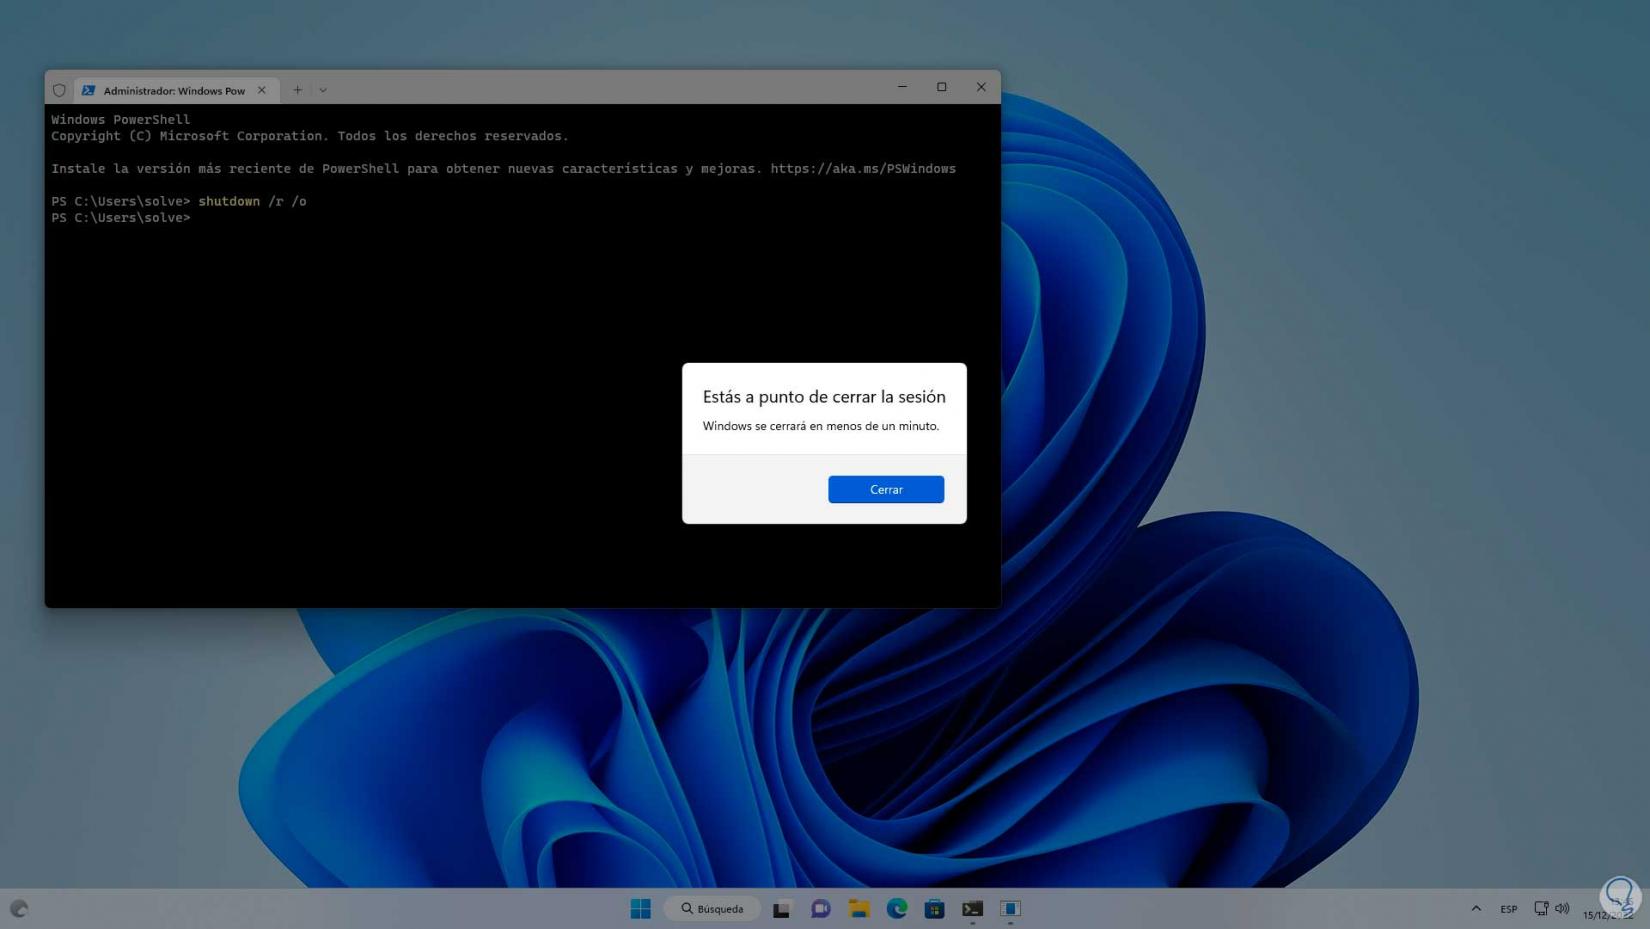Click the blue window app icon right of Terminal
This screenshot has height=929, width=1650.
pos(1010,908)
